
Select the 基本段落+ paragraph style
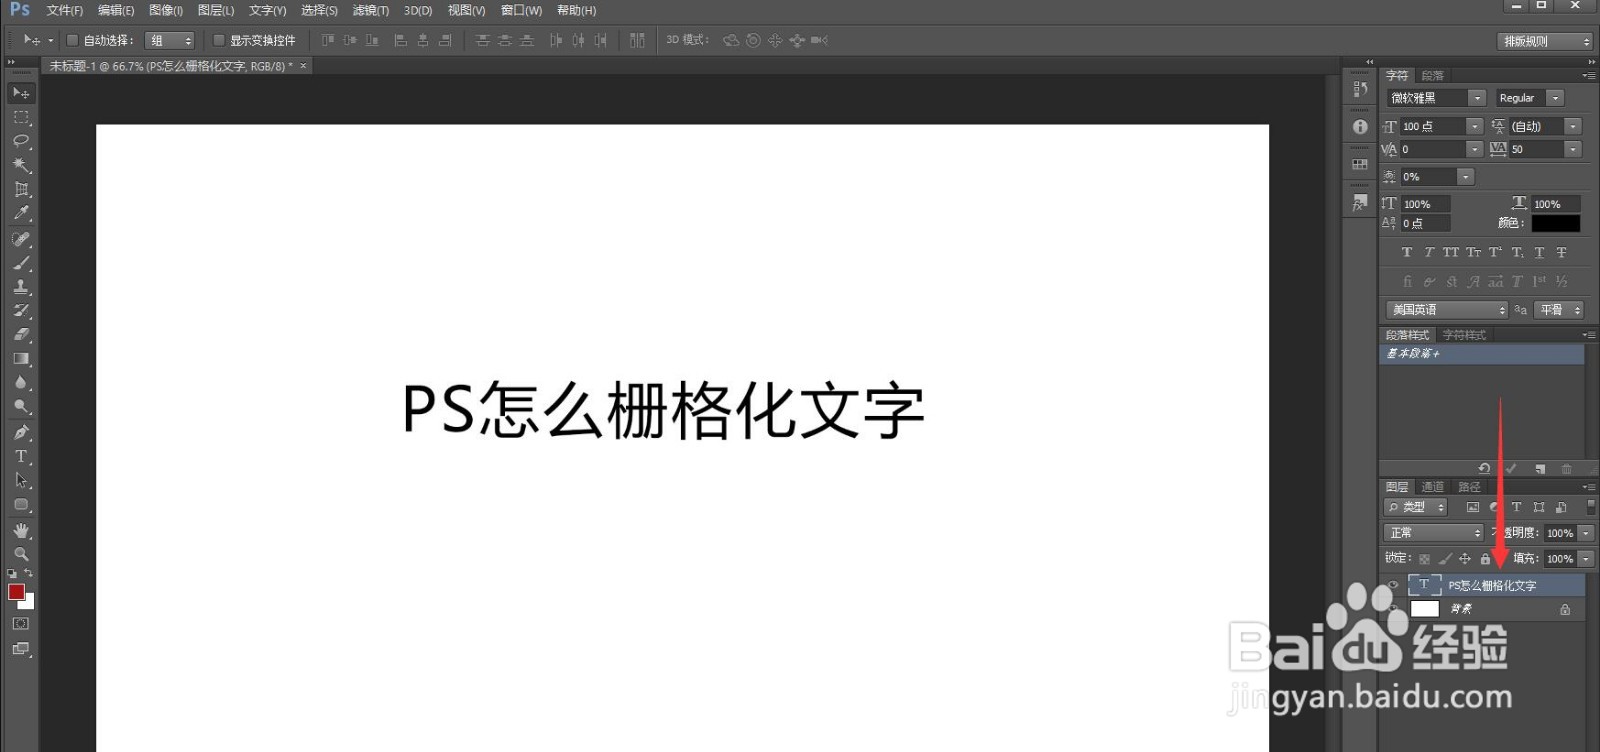1482,354
